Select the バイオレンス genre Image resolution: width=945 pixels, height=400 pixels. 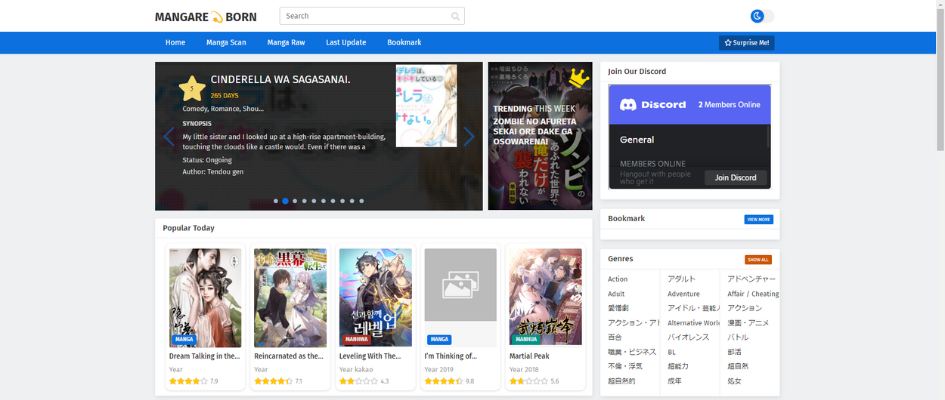[689, 337]
